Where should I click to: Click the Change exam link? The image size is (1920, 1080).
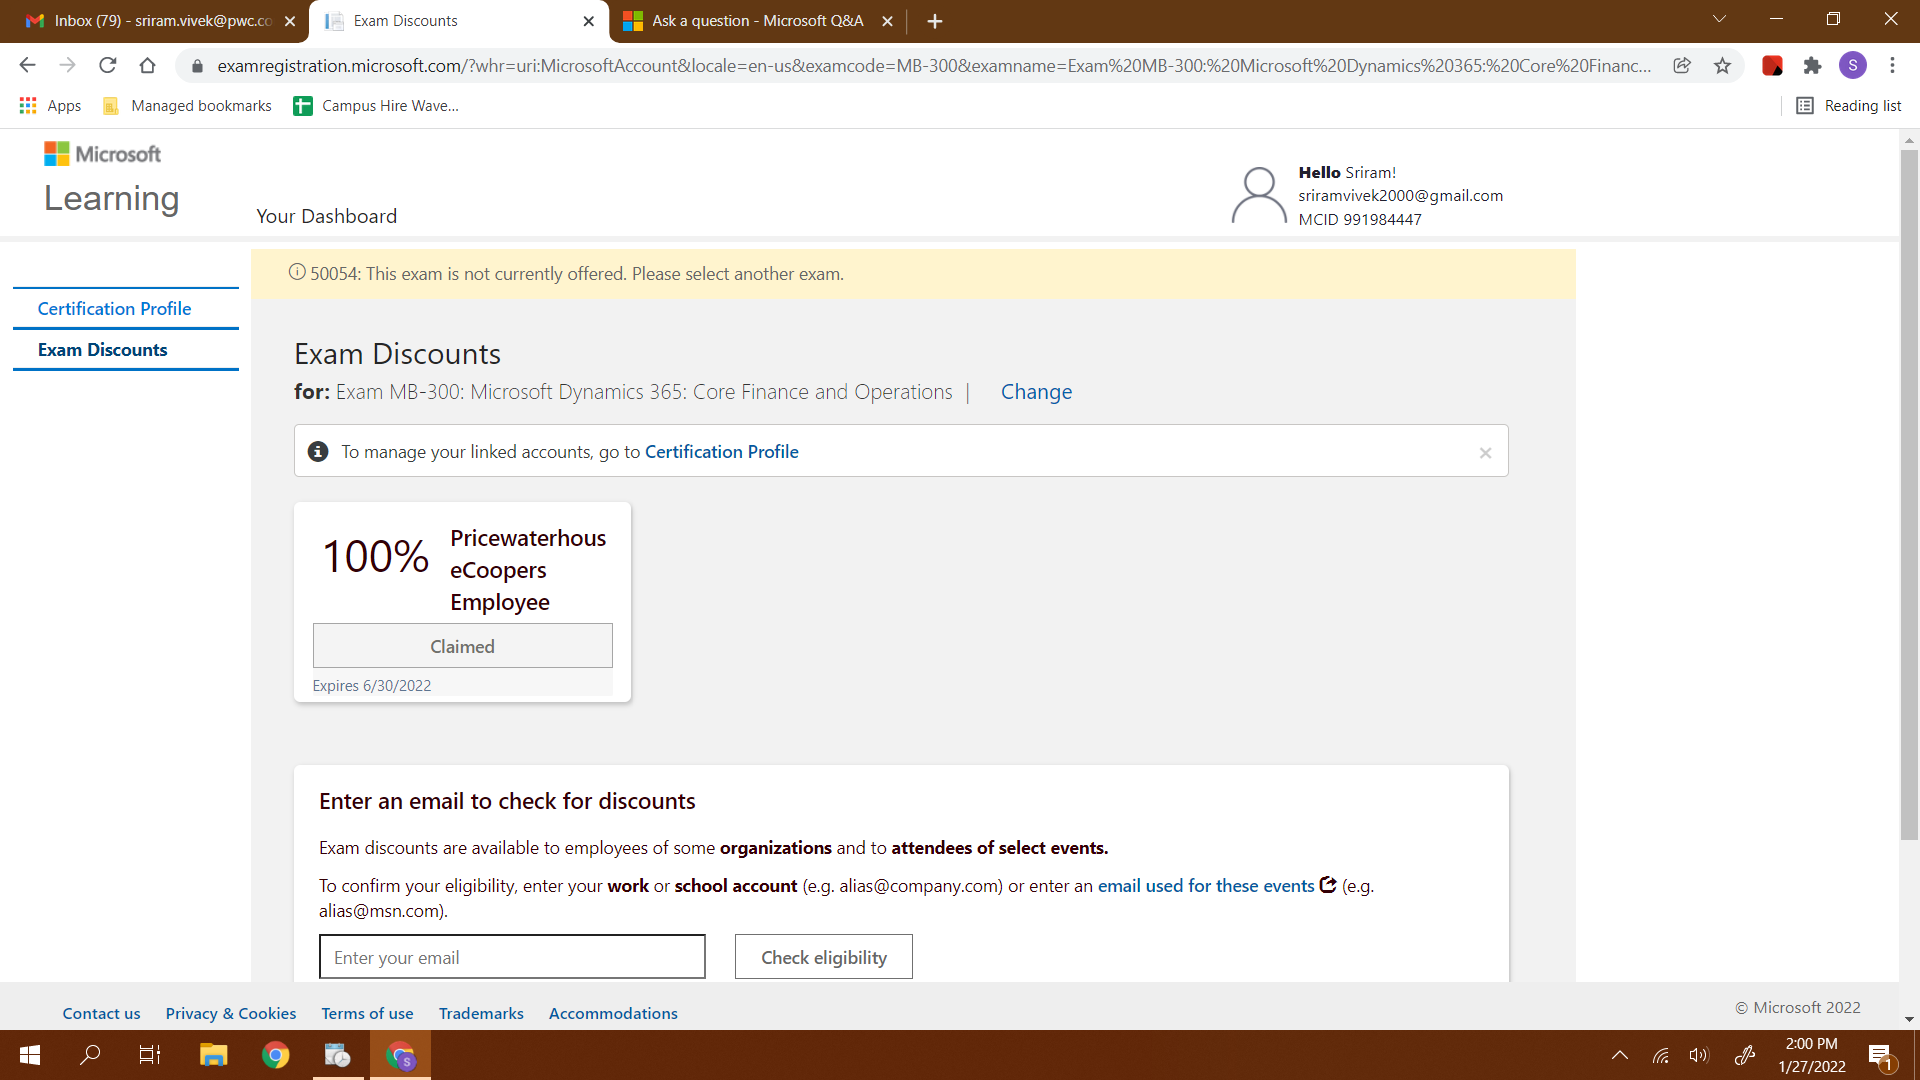coord(1036,392)
